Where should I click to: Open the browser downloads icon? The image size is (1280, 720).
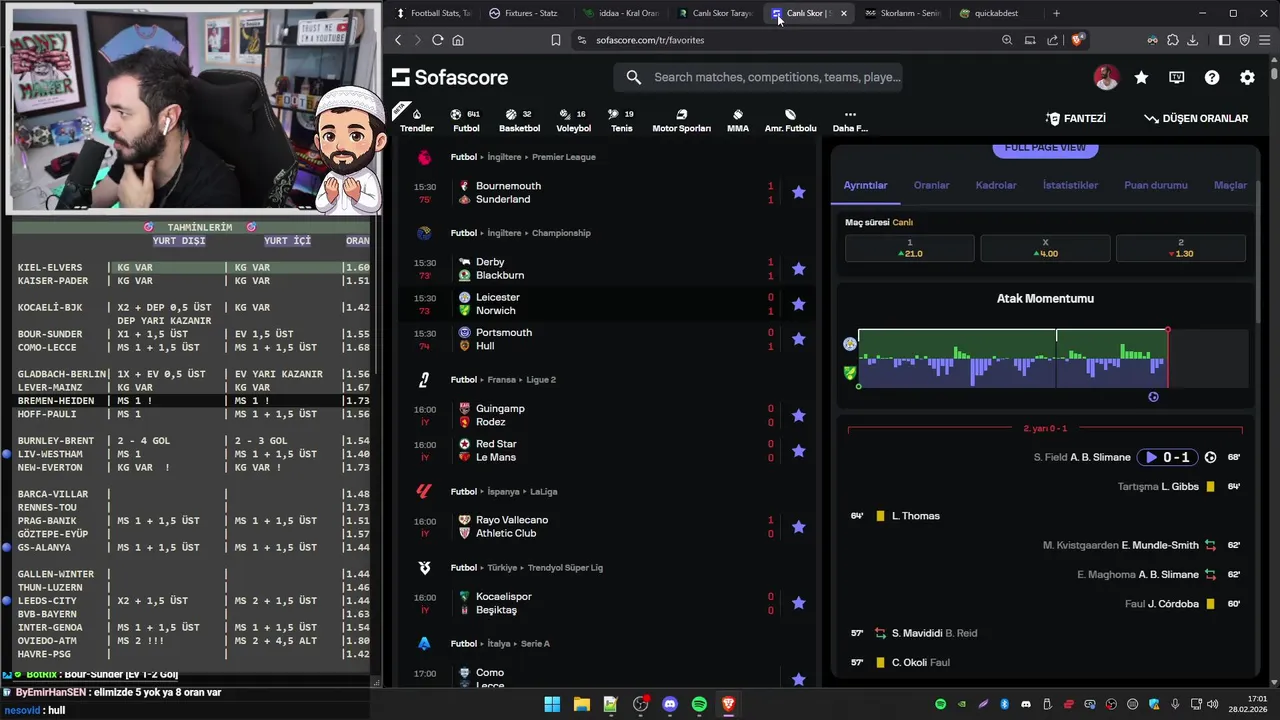coord(1192,40)
